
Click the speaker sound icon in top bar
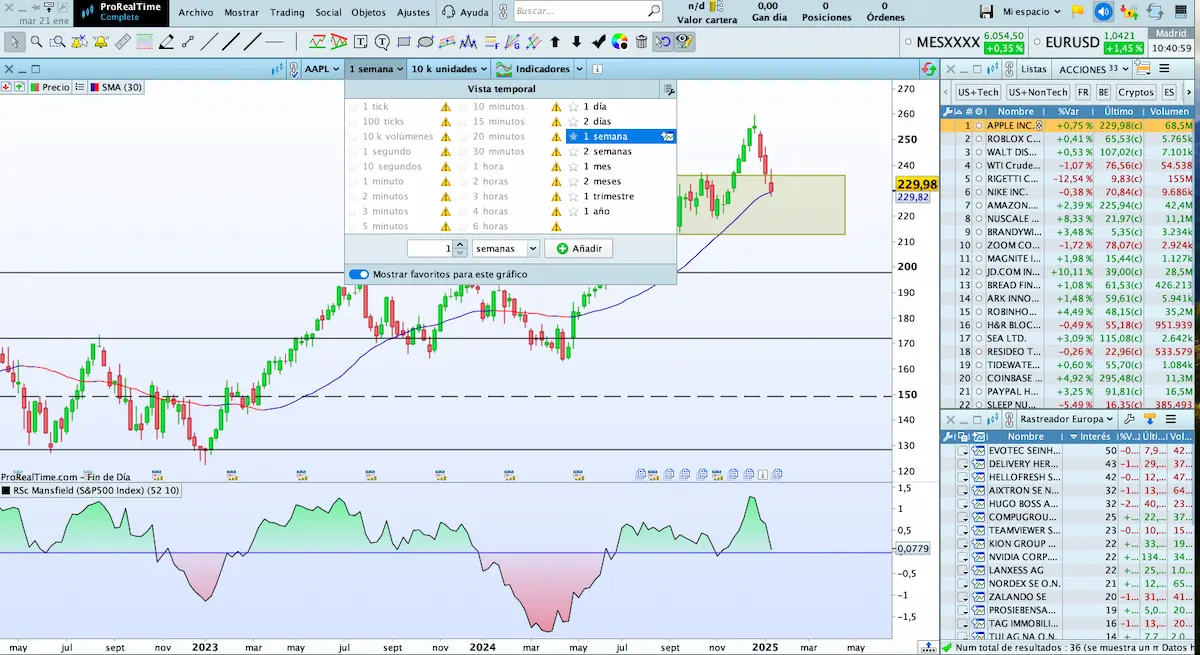1103,12
